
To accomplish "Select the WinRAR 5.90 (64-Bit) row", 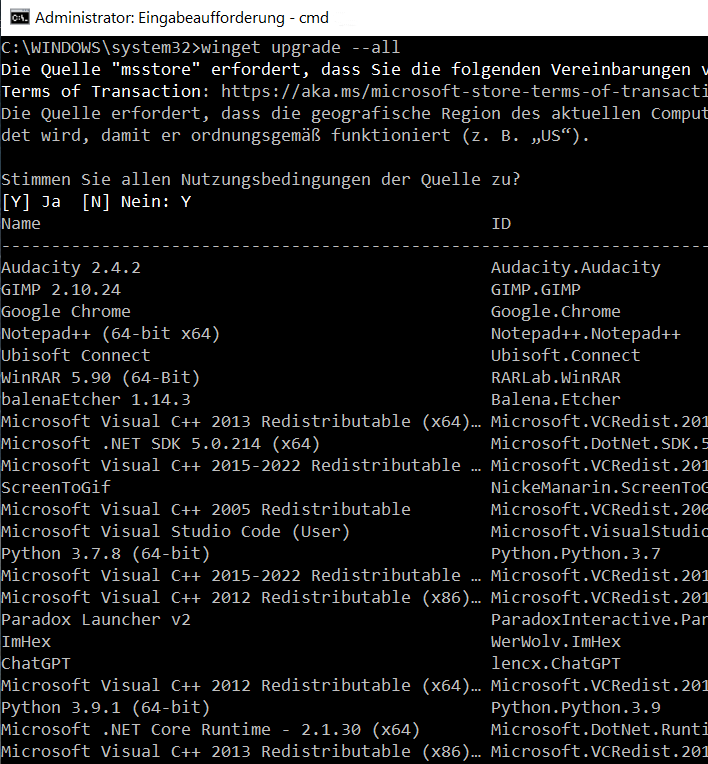I will tap(354, 378).
